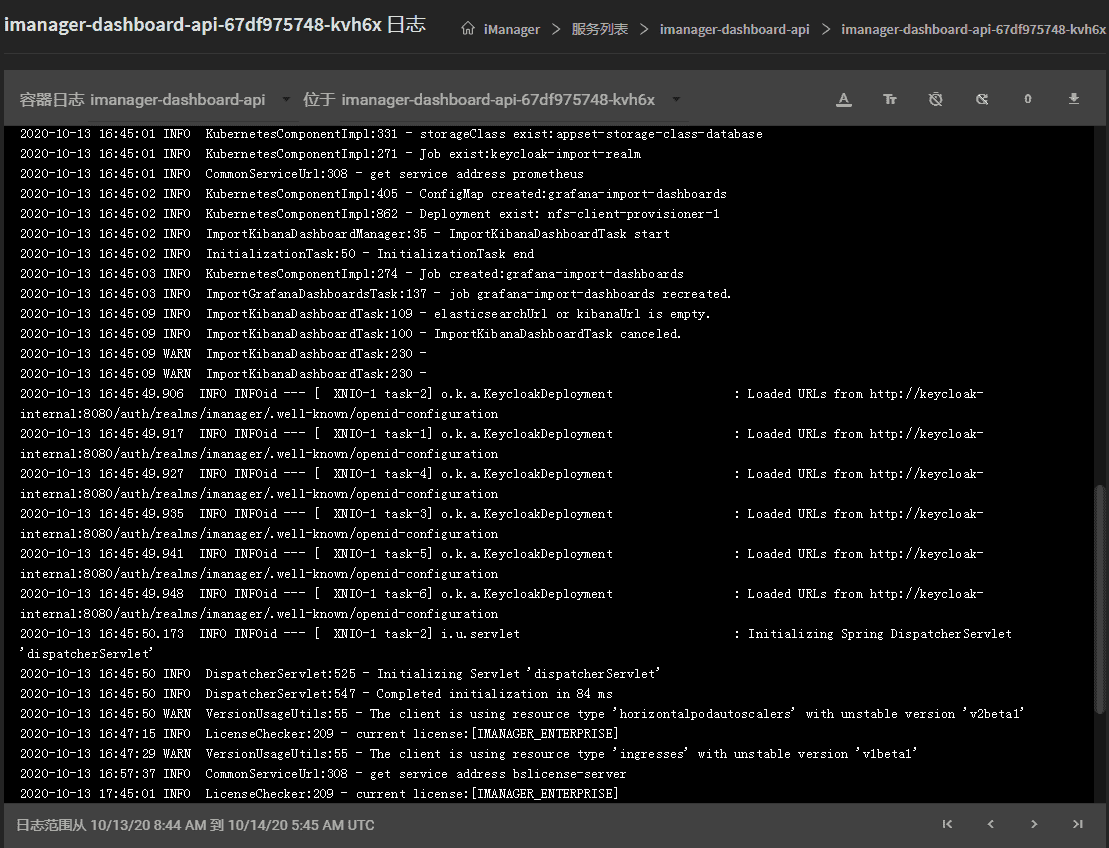Jump to the last log page
Screen dimensions: 1109x848
point(1077,824)
